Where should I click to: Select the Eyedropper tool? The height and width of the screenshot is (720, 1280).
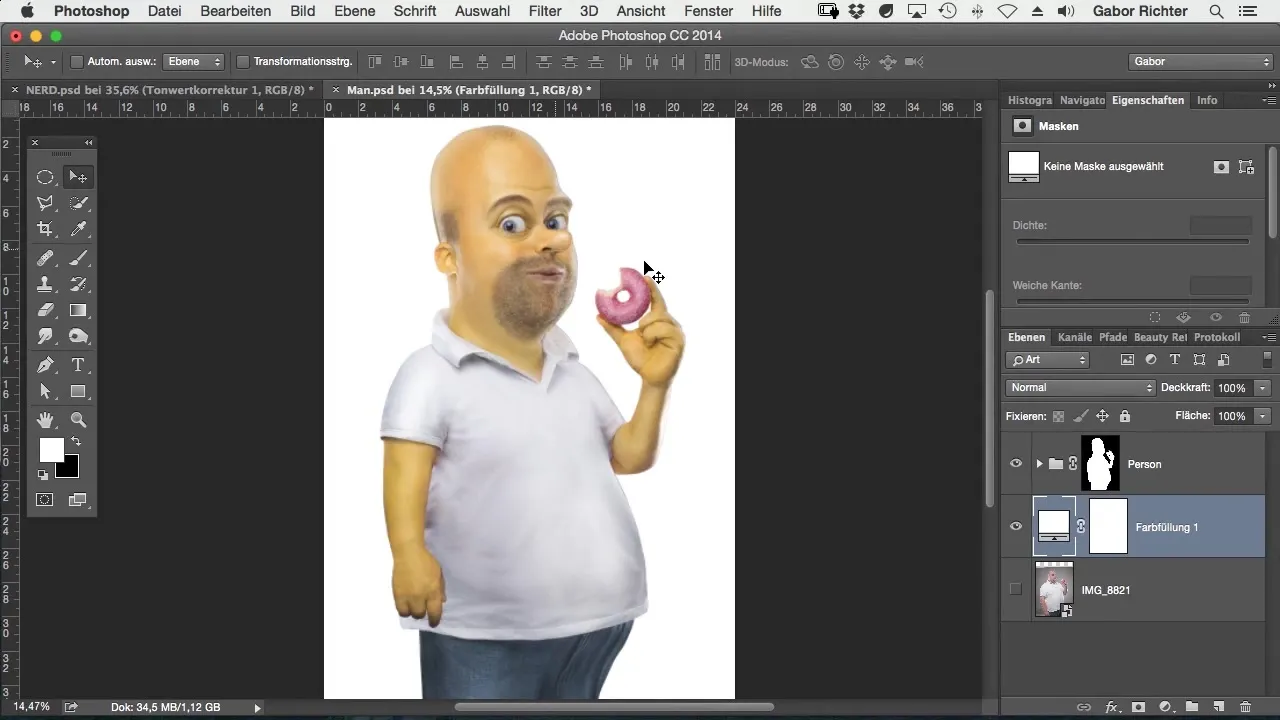point(78,229)
